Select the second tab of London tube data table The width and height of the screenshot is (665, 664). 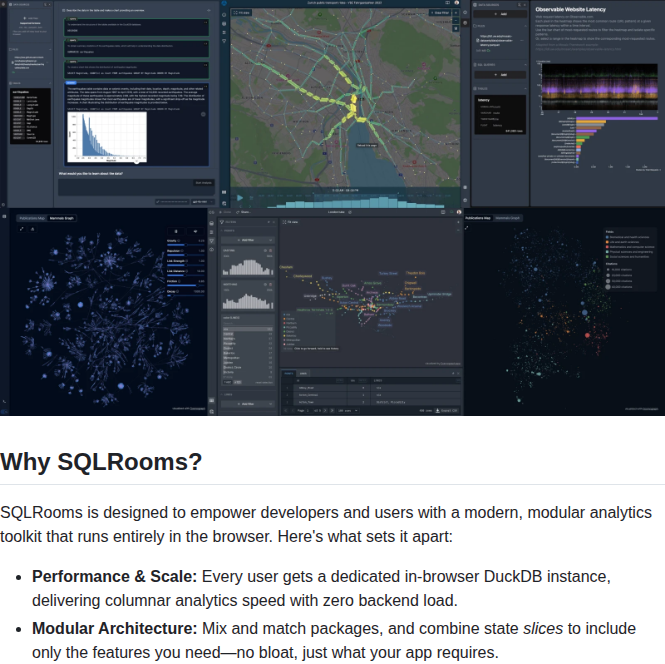(303, 373)
